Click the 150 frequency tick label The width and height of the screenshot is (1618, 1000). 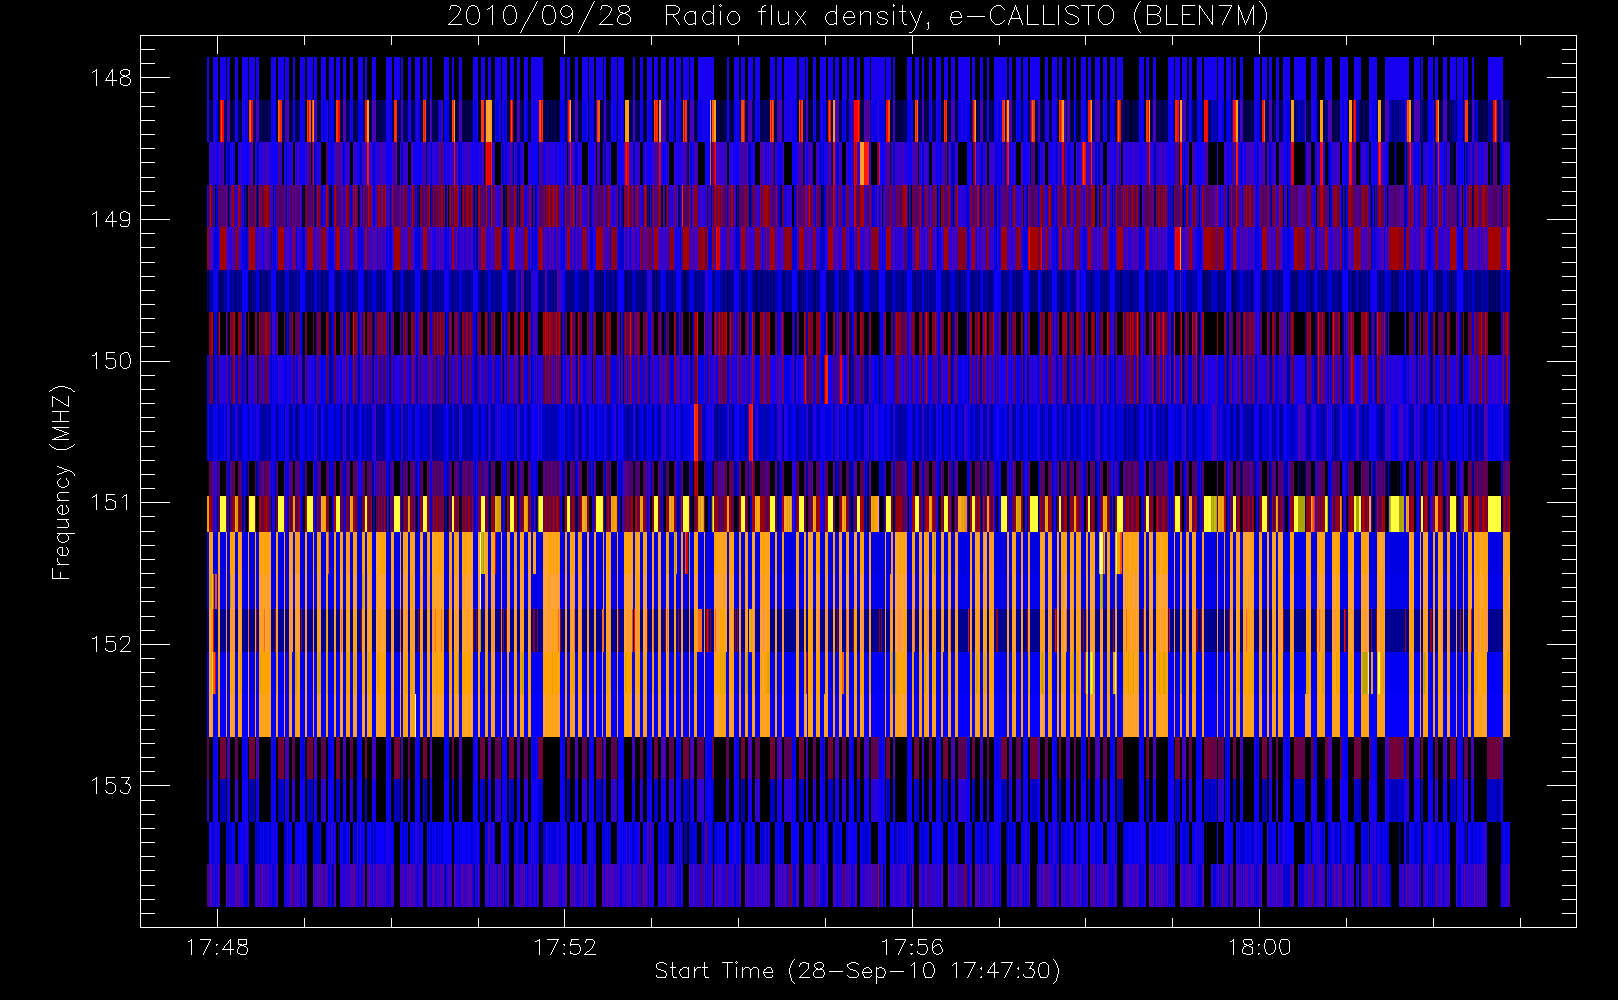point(111,361)
